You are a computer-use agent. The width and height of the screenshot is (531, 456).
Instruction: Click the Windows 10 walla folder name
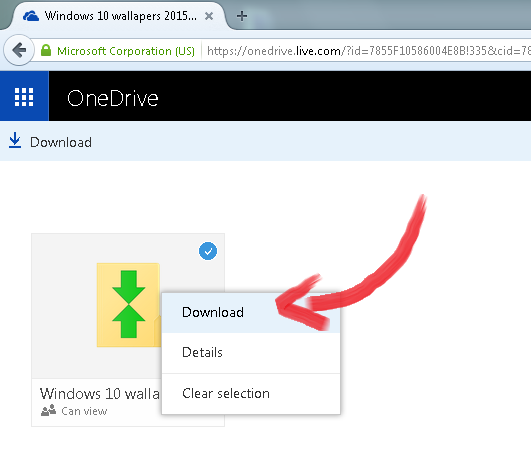(x=100, y=394)
